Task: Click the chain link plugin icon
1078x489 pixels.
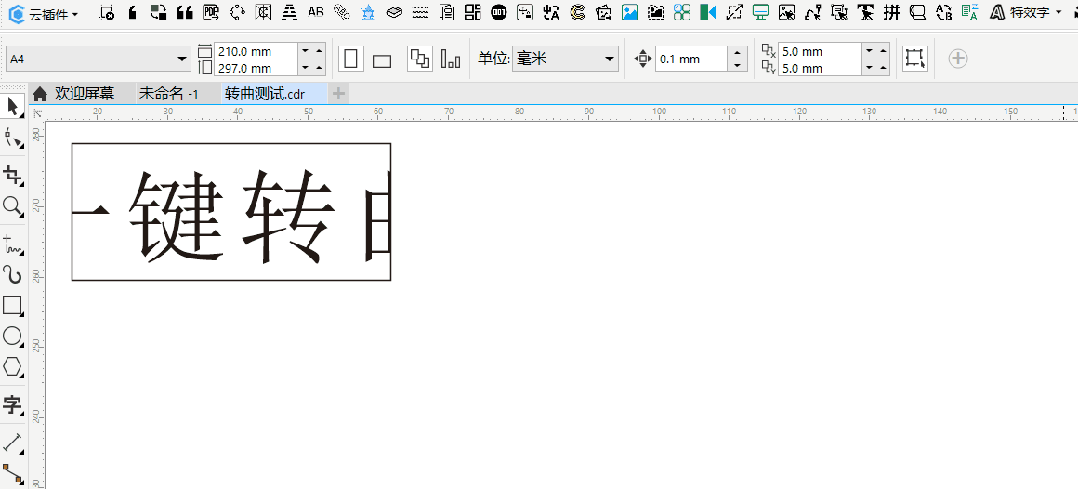Action: [342, 12]
